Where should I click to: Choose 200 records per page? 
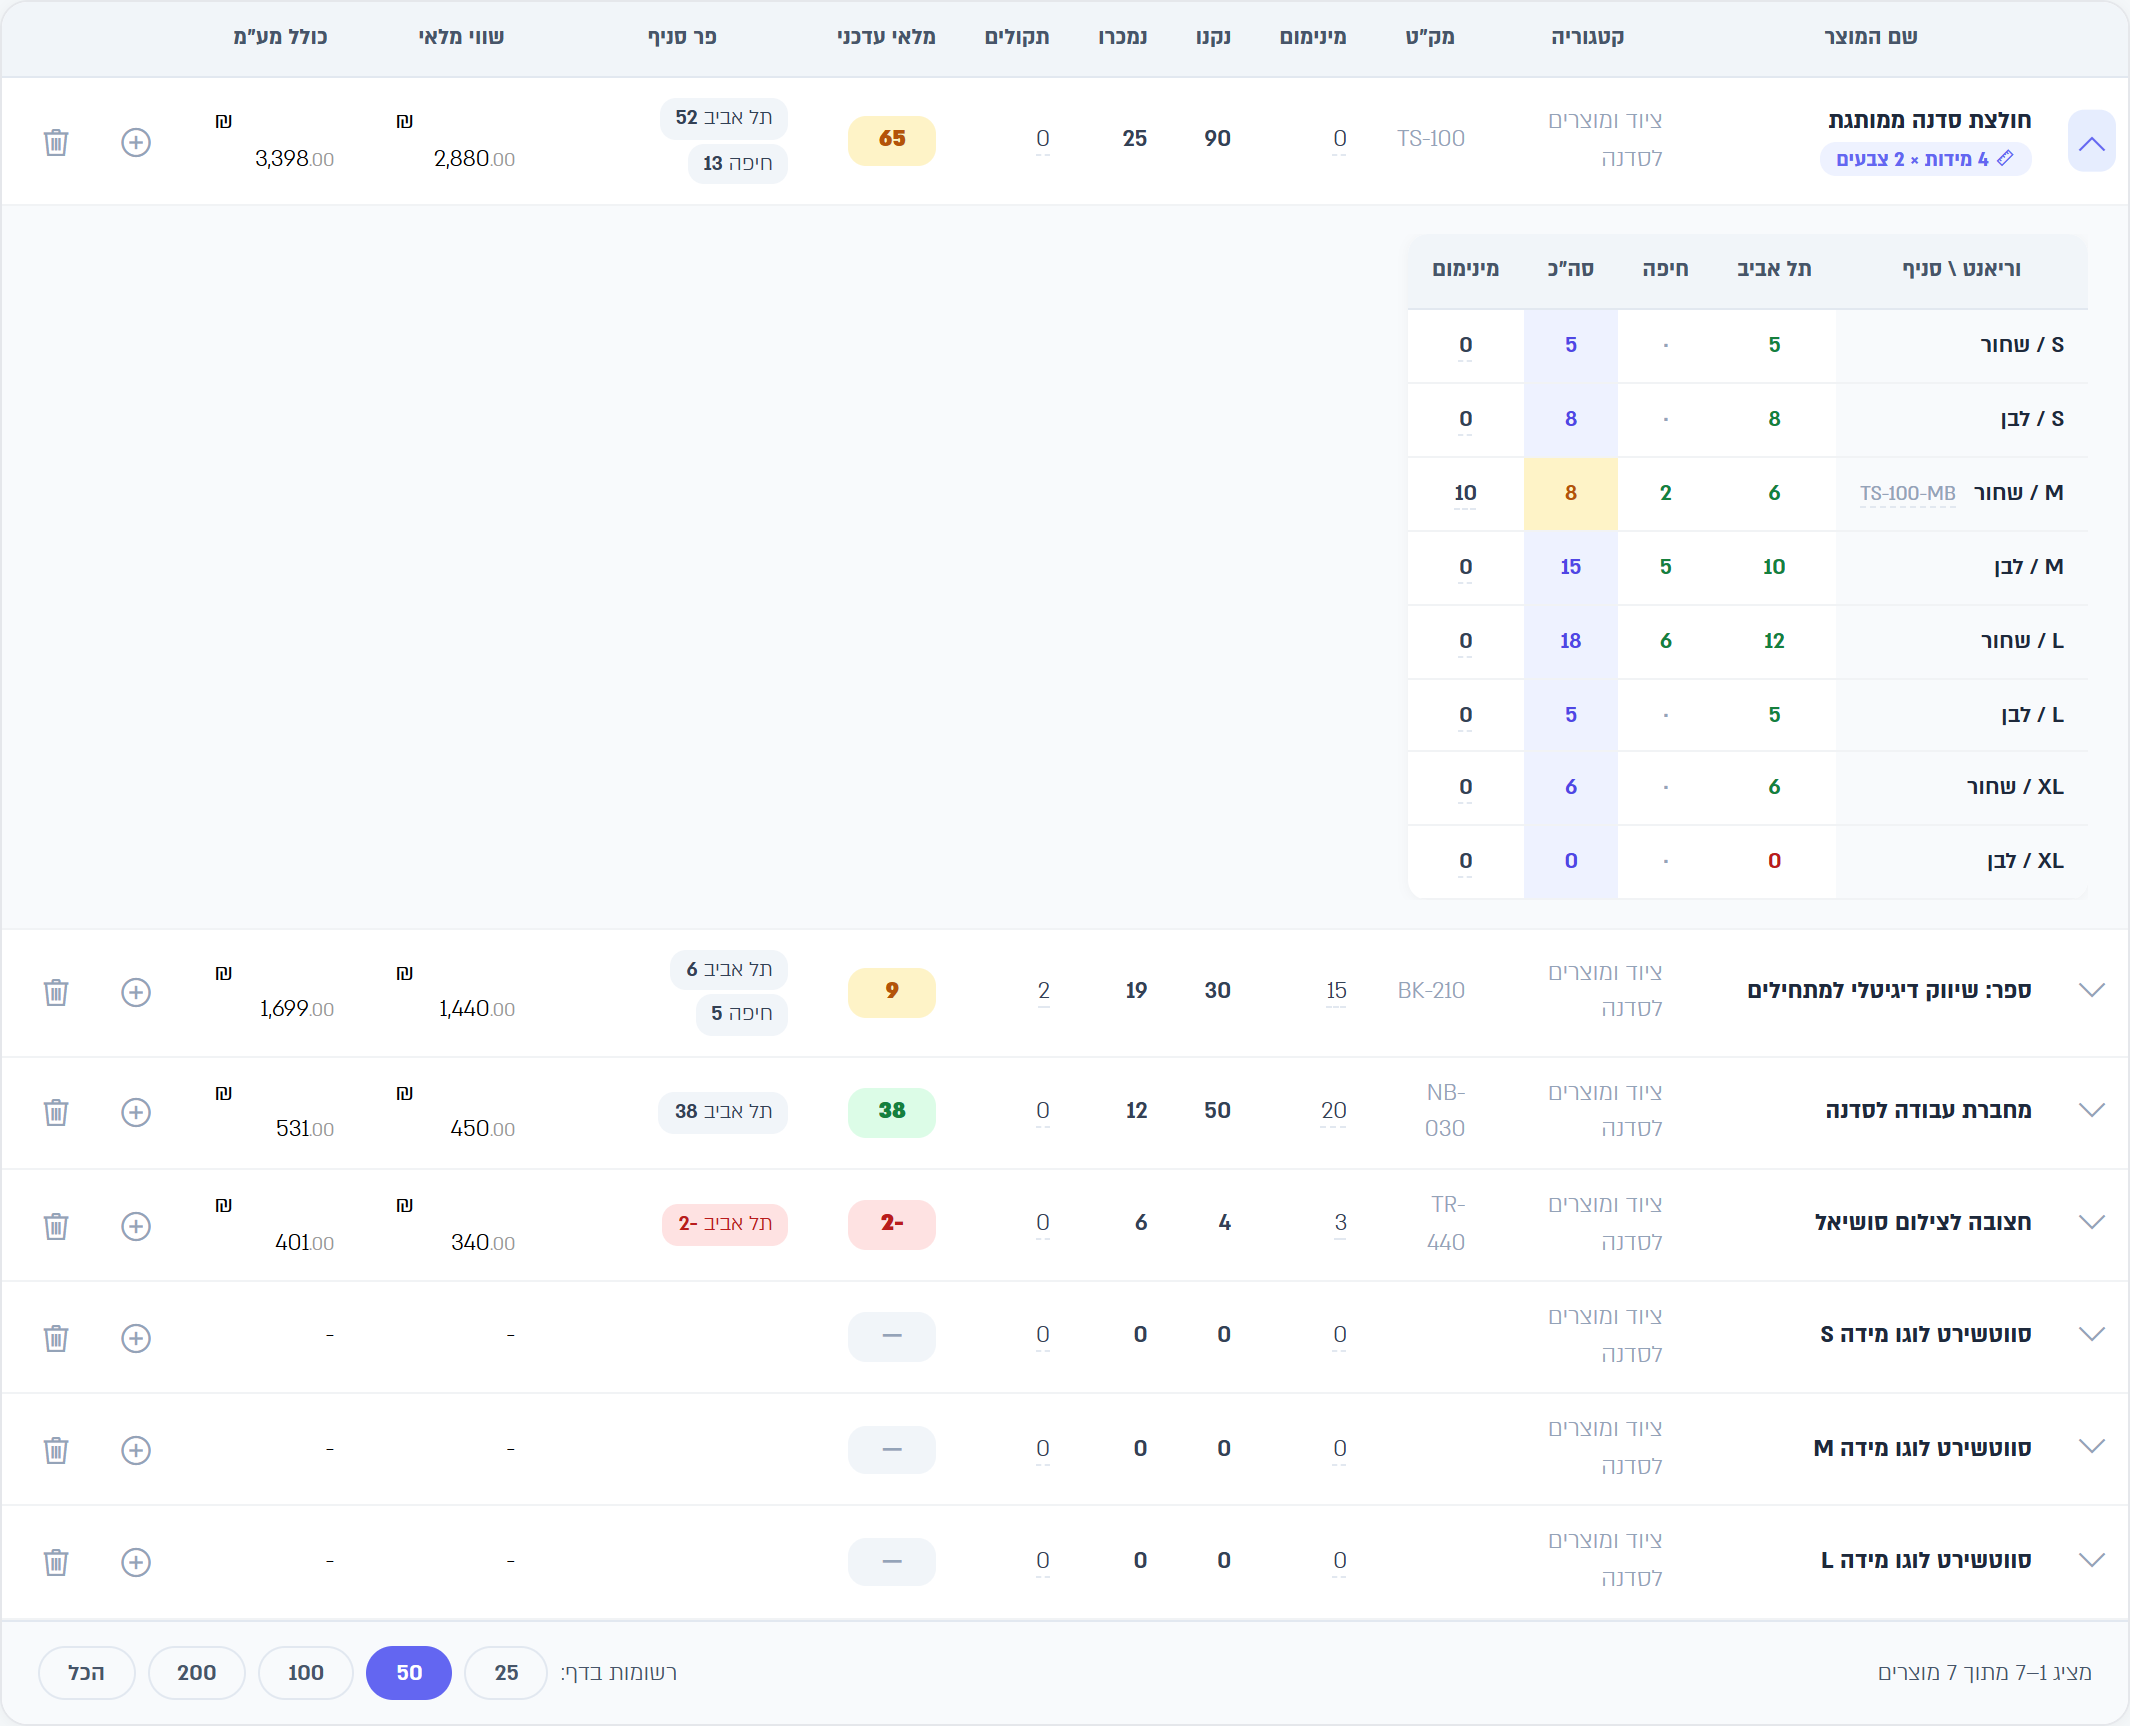pyautogui.click(x=196, y=1673)
